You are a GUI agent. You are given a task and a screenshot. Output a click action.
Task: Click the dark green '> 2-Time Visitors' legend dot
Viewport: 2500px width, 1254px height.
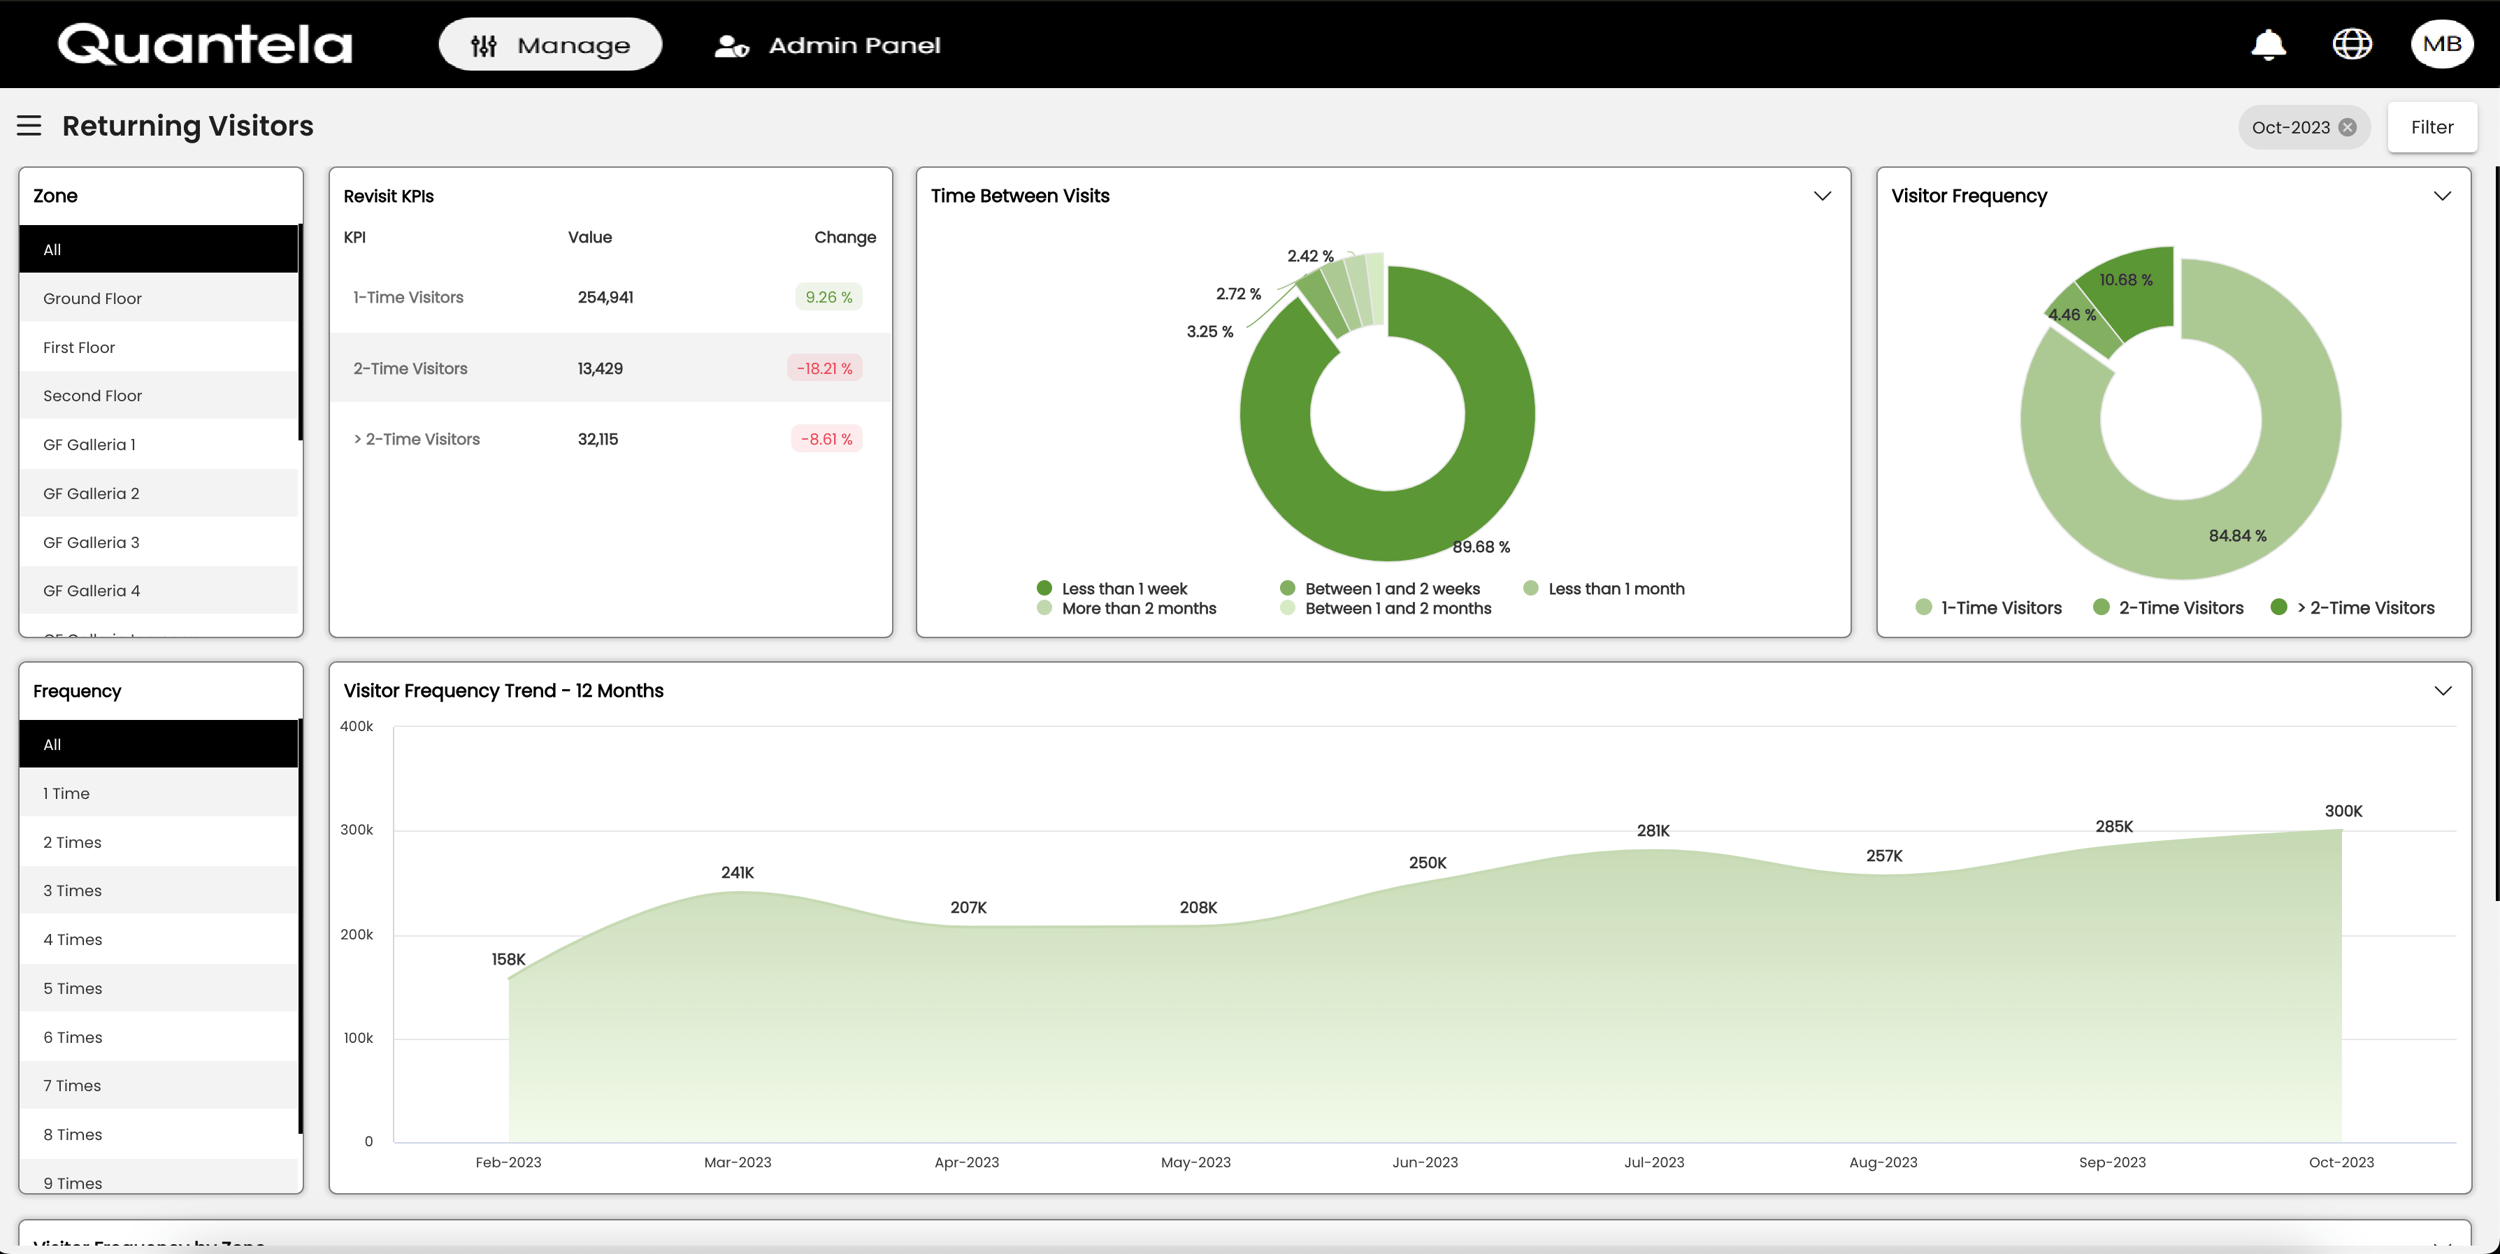2281,607
